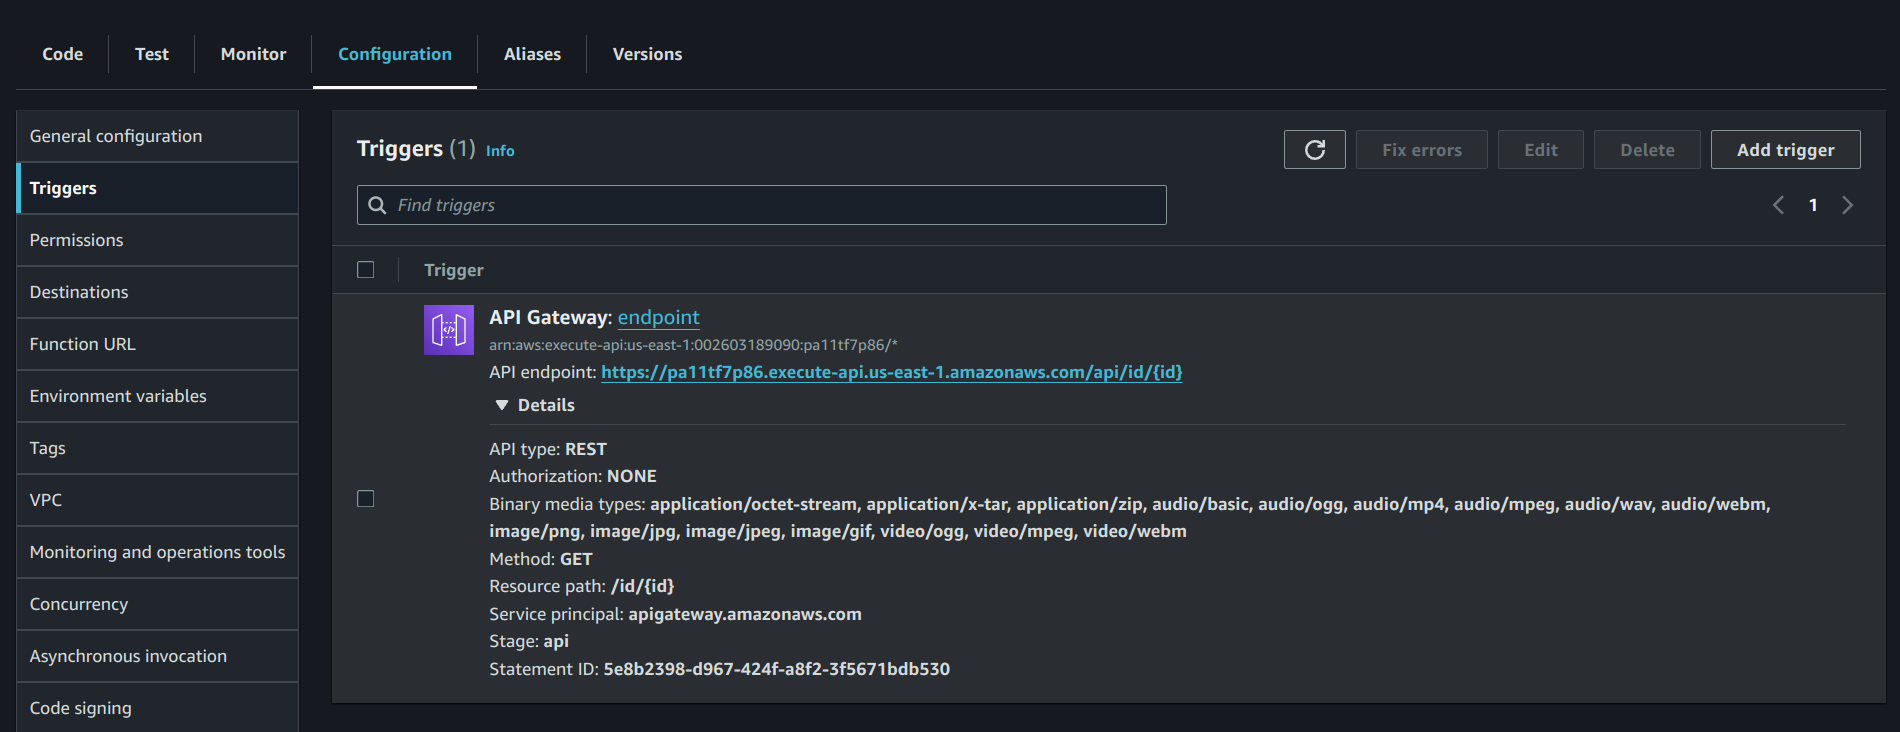Collapse the Details section
The width and height of the screenshot is (1900, 732).
click(x=535, y=405)
